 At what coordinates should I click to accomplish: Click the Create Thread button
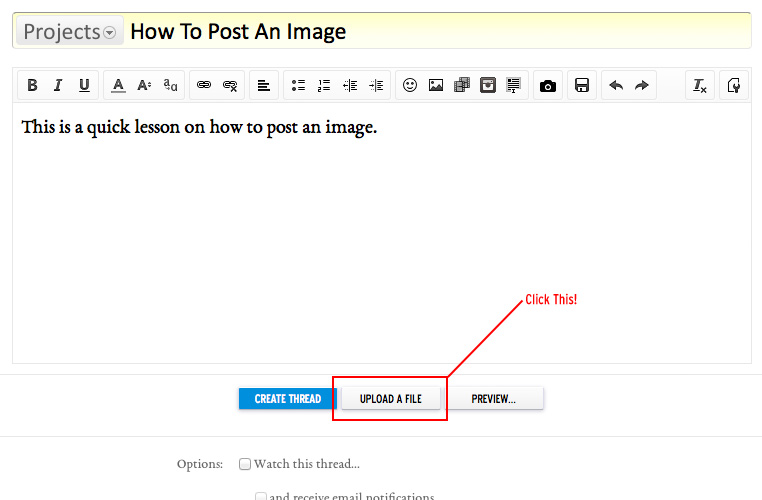click(x=287, y=399)
